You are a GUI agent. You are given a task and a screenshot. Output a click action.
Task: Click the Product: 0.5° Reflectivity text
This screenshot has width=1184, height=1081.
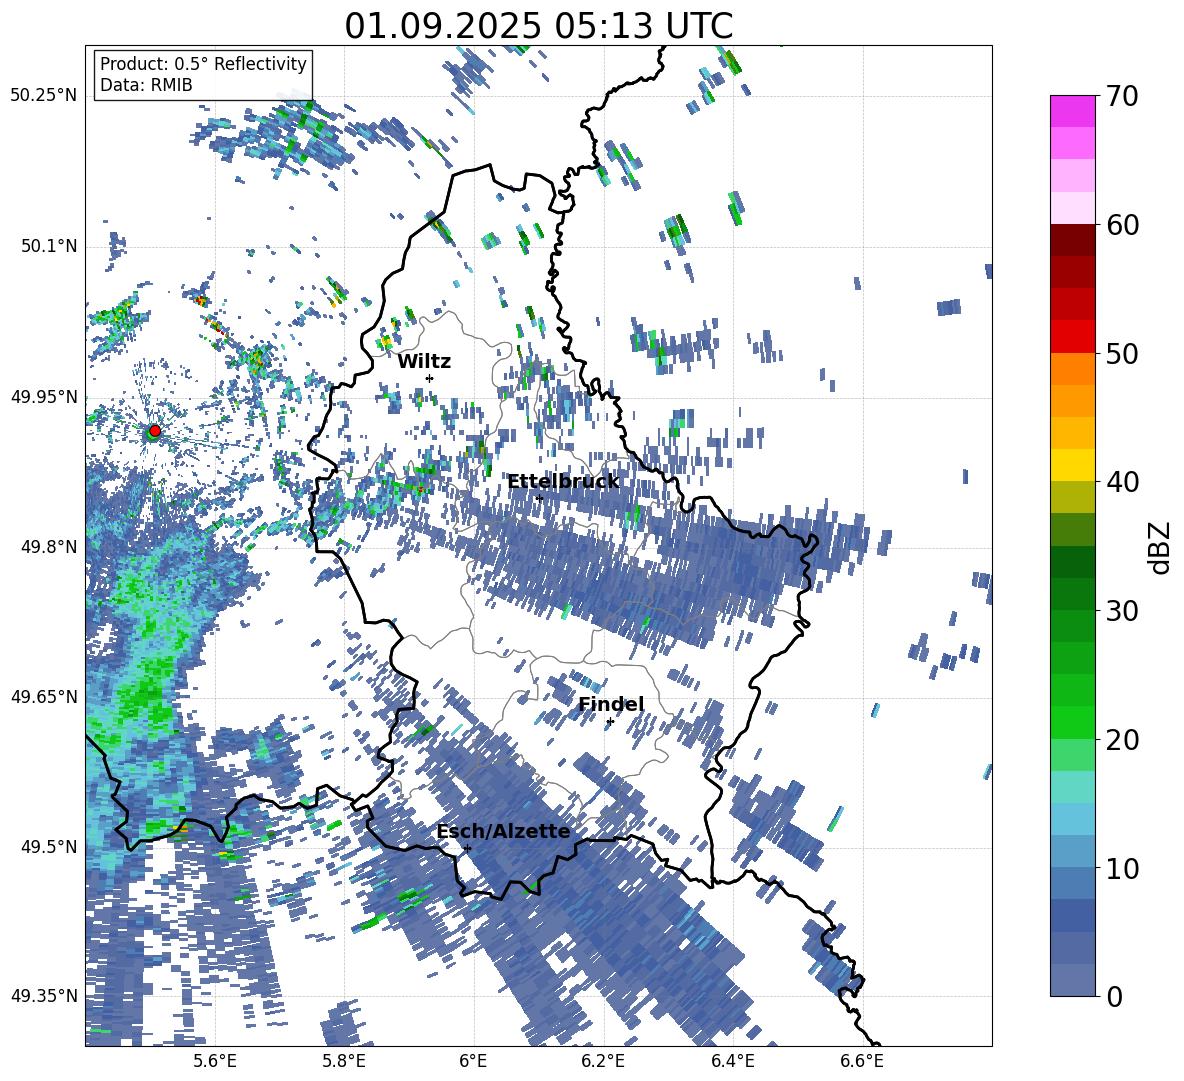[203, 64]
